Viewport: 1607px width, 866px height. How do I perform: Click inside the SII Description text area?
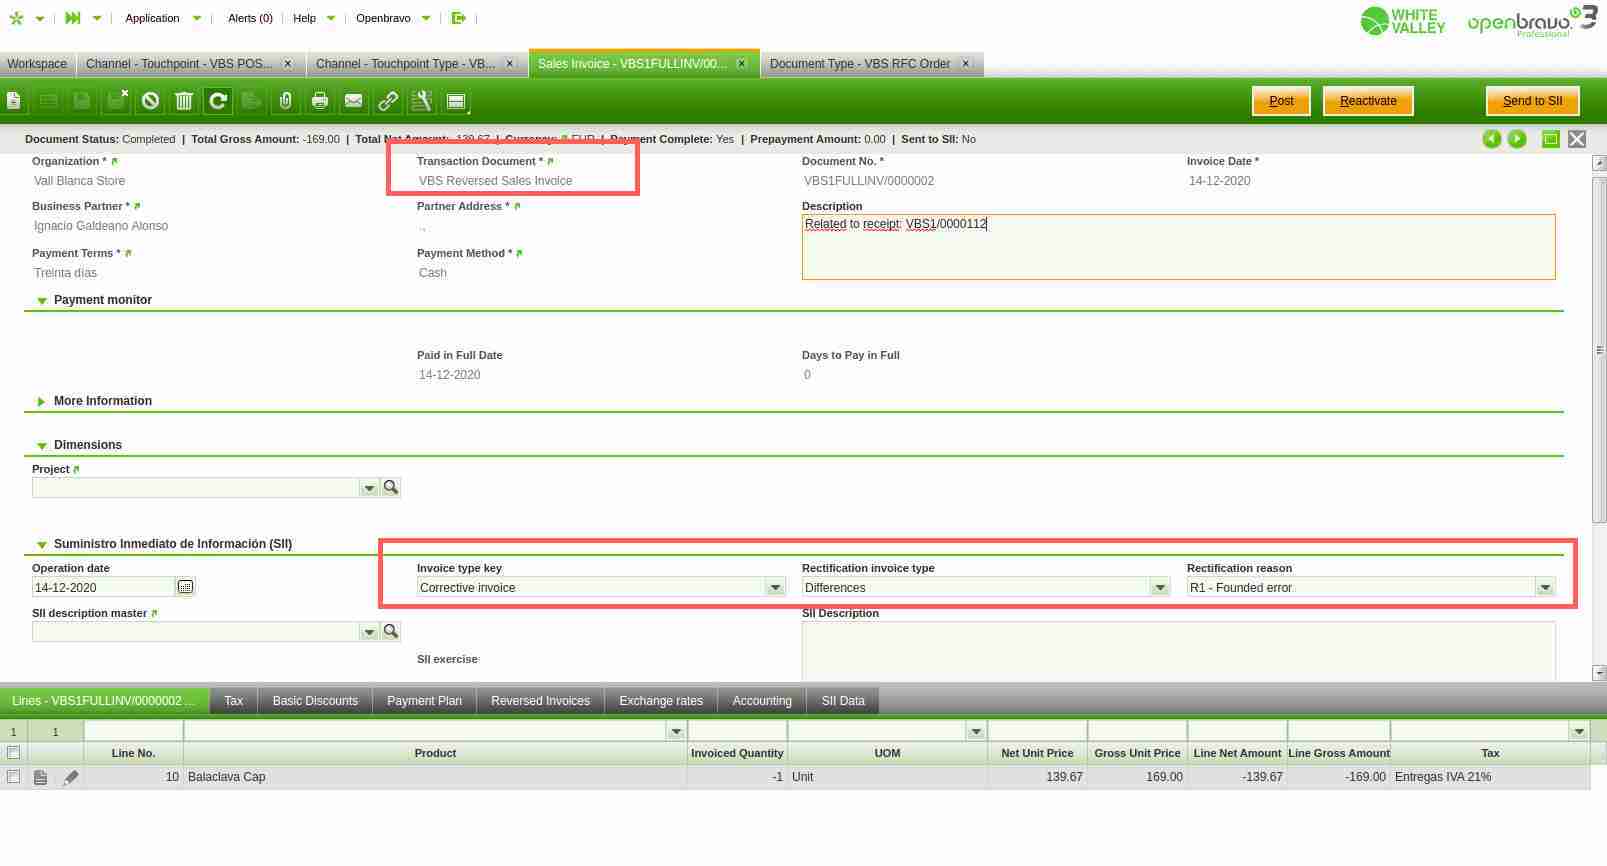coord(1177,650)
